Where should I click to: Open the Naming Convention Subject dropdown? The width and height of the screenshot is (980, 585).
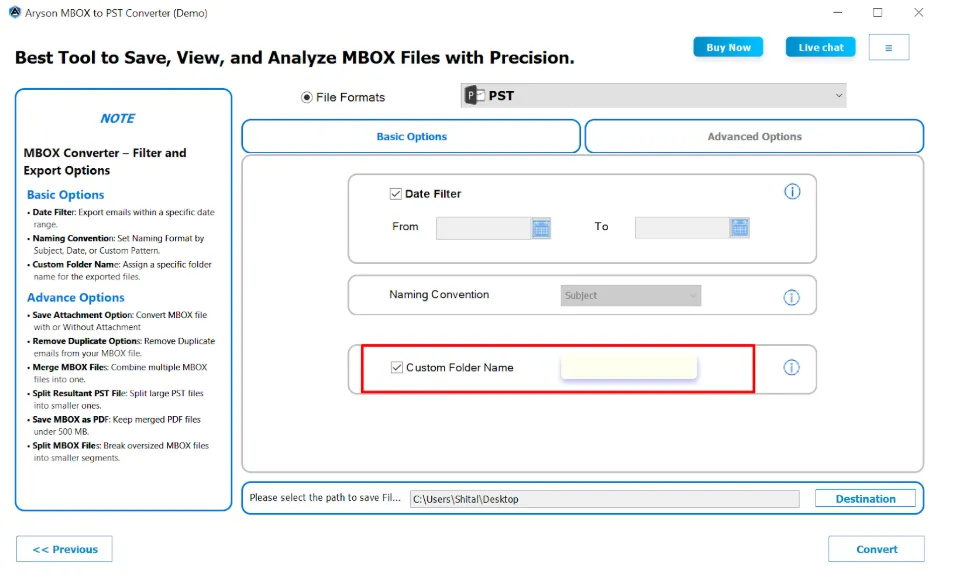click(x=630, y=295)
